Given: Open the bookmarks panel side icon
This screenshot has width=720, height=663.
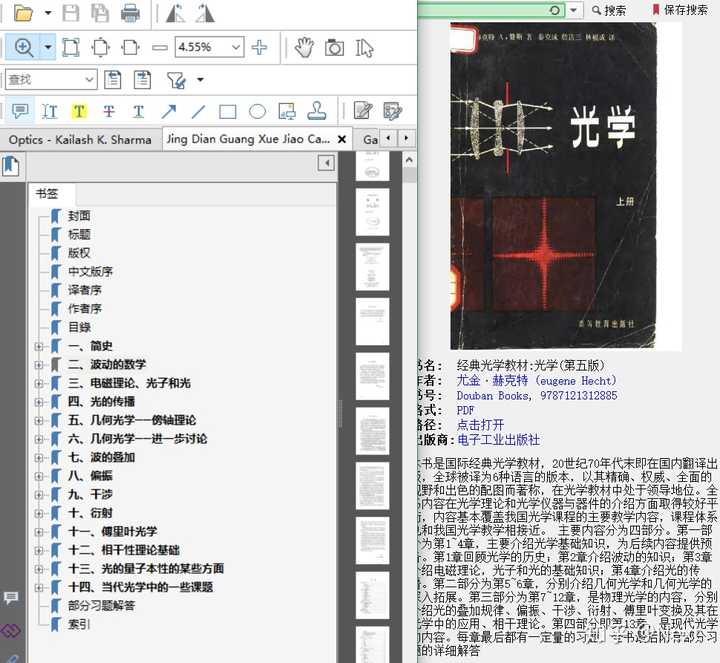Looking at the screenshot, I should point(11,166).
